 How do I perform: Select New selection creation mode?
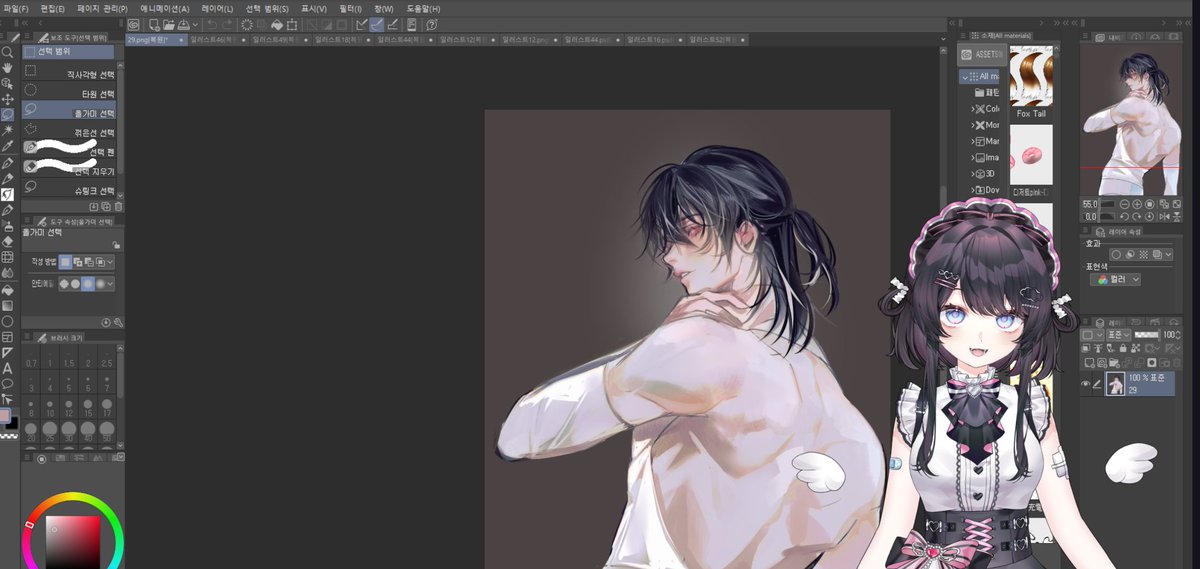[65, 261]
